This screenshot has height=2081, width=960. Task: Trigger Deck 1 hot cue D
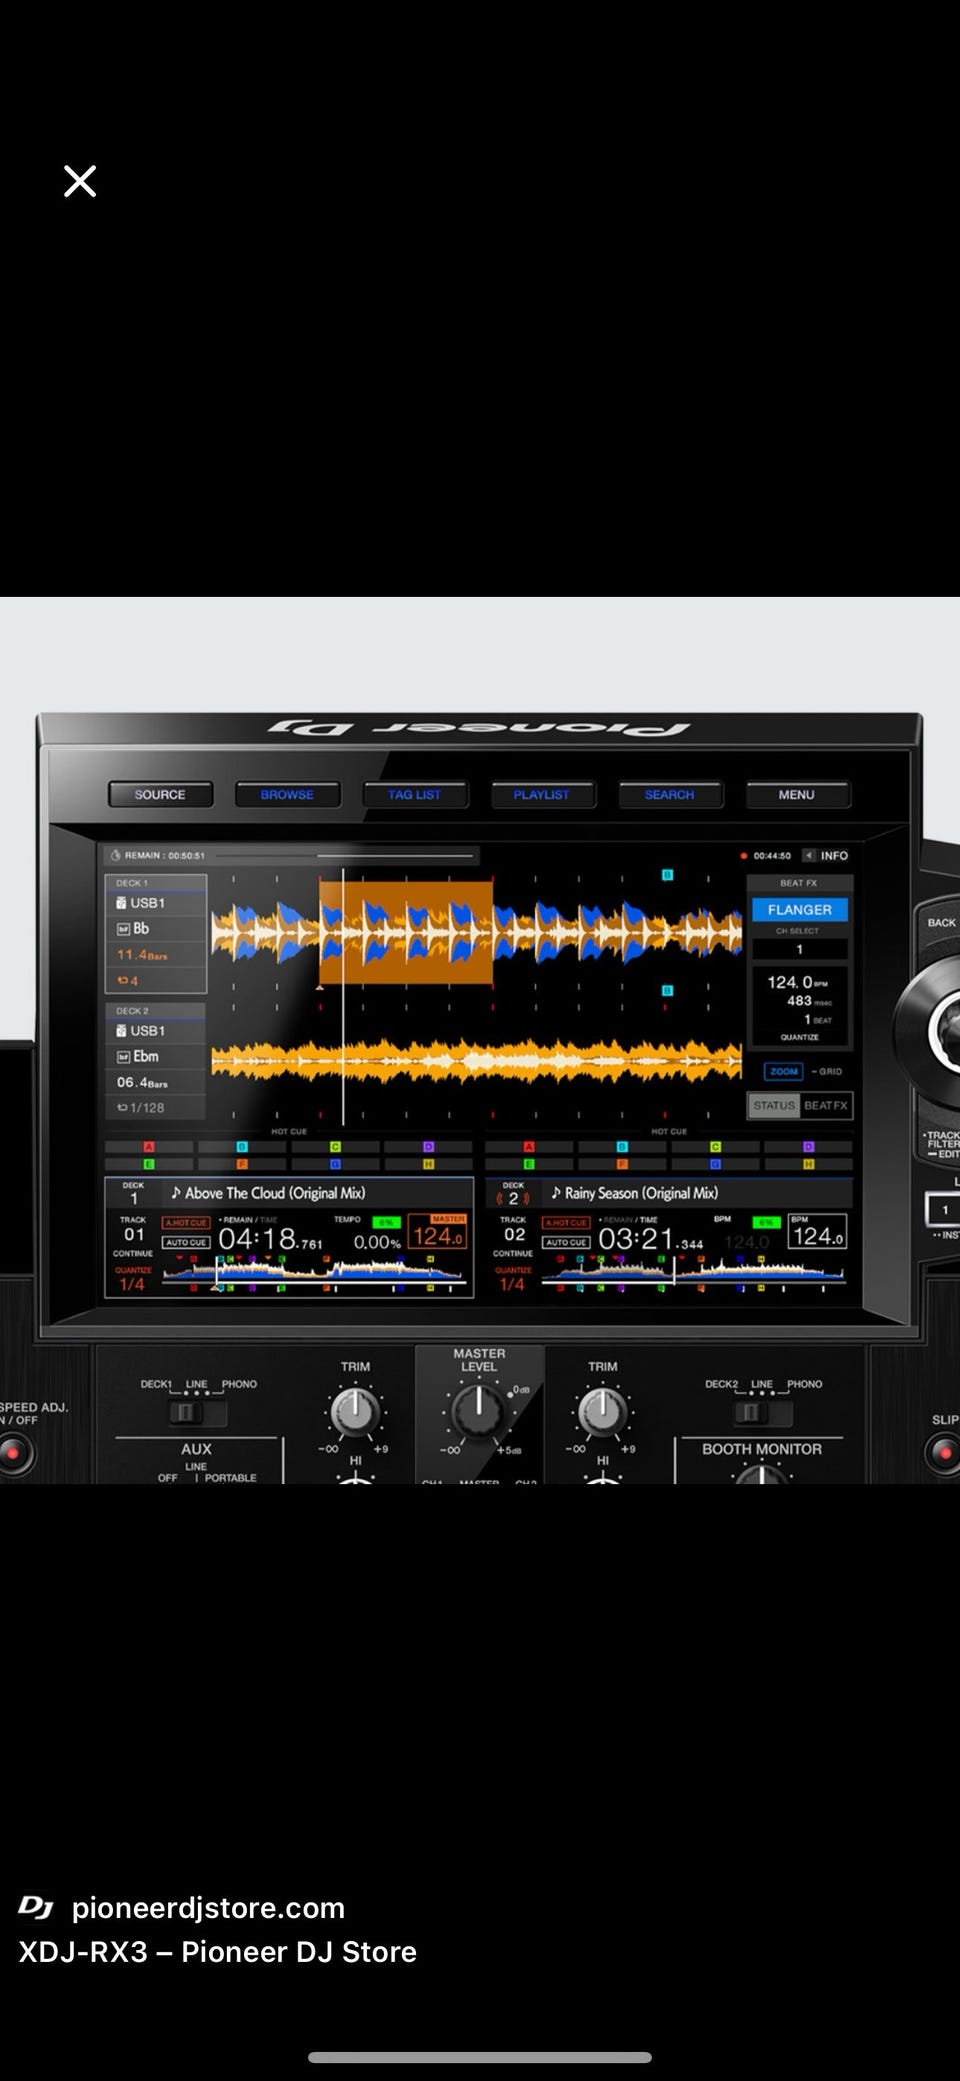428,1147
